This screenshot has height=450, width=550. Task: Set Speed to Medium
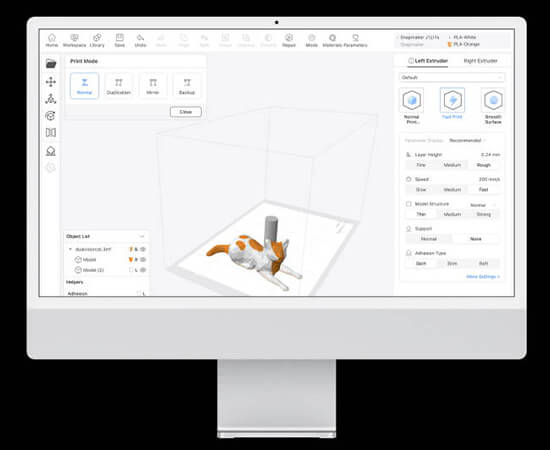[452, 189]
